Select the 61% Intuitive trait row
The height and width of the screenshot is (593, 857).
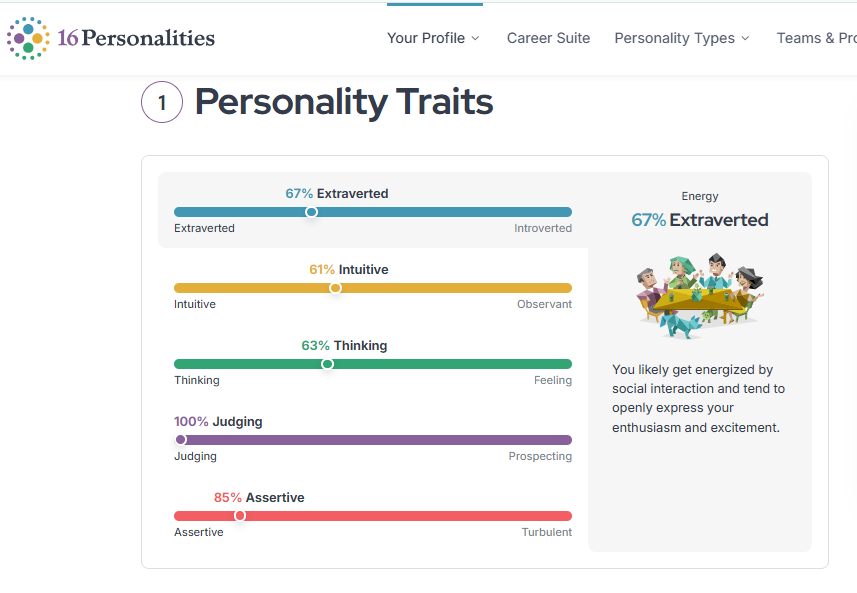[x=373, y=287]
